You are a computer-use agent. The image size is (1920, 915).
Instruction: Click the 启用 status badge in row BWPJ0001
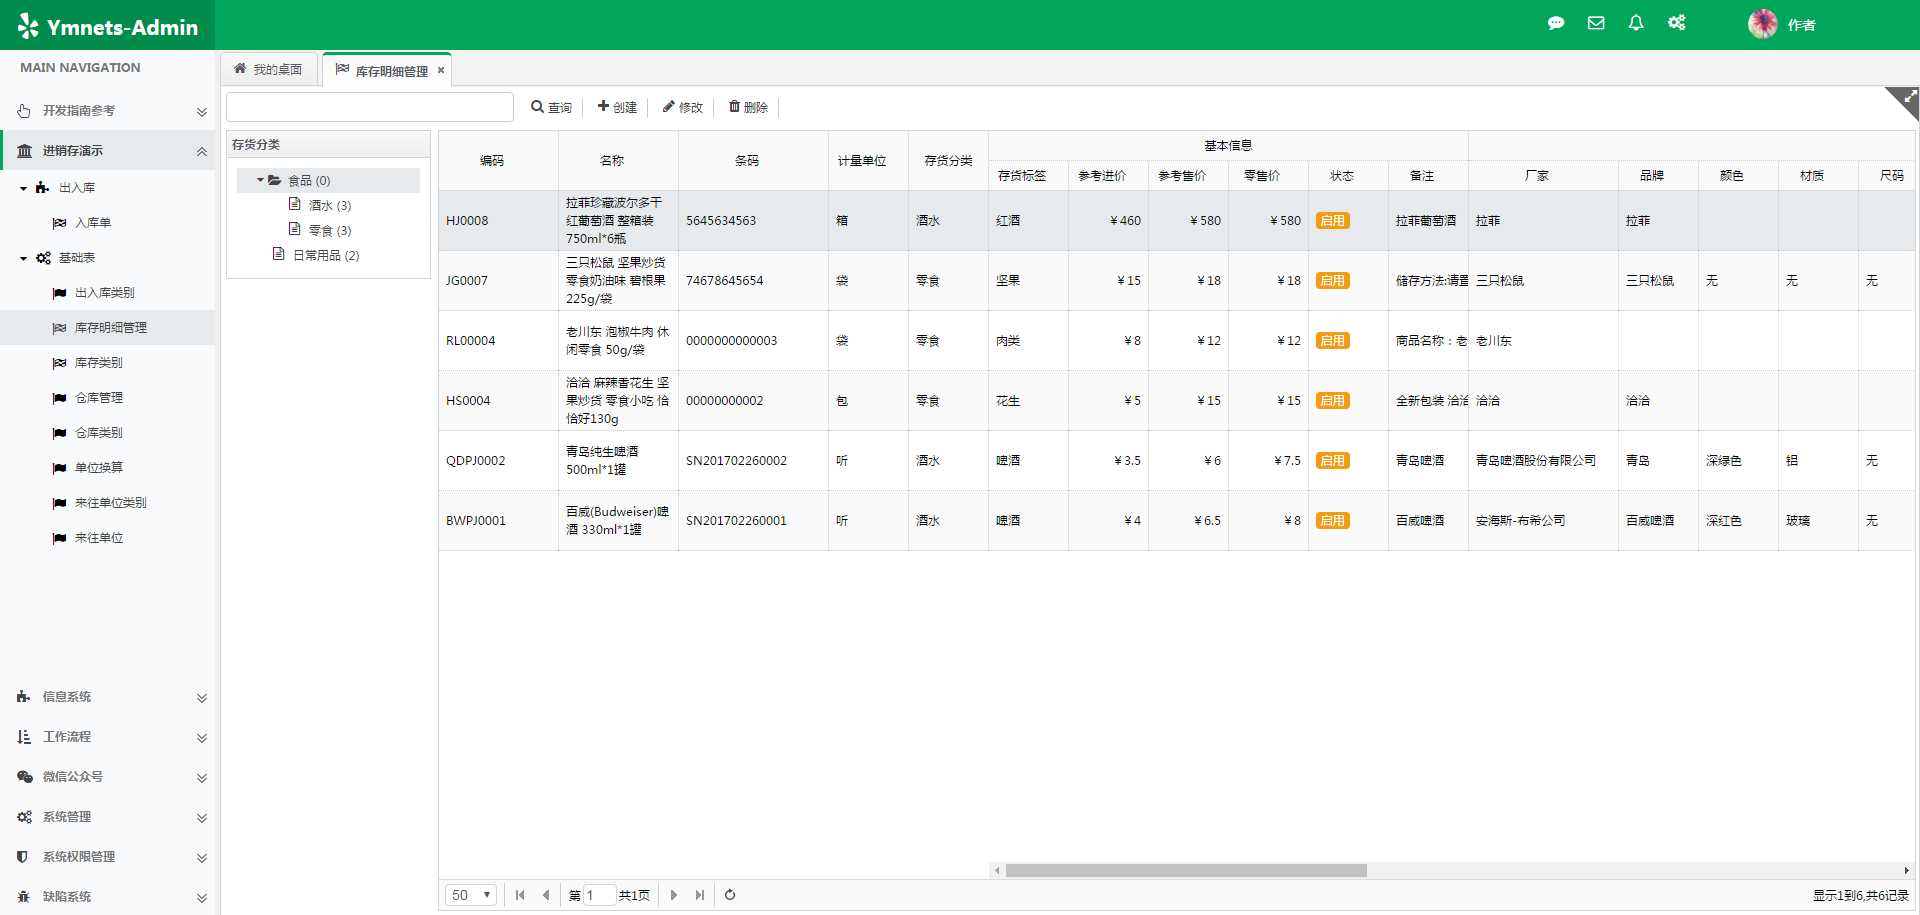tap(1332, 521)
